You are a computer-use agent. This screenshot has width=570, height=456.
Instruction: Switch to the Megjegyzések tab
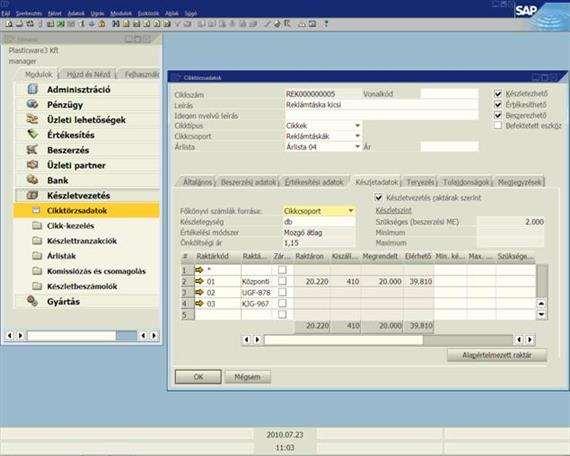click(x=519, y=182)
